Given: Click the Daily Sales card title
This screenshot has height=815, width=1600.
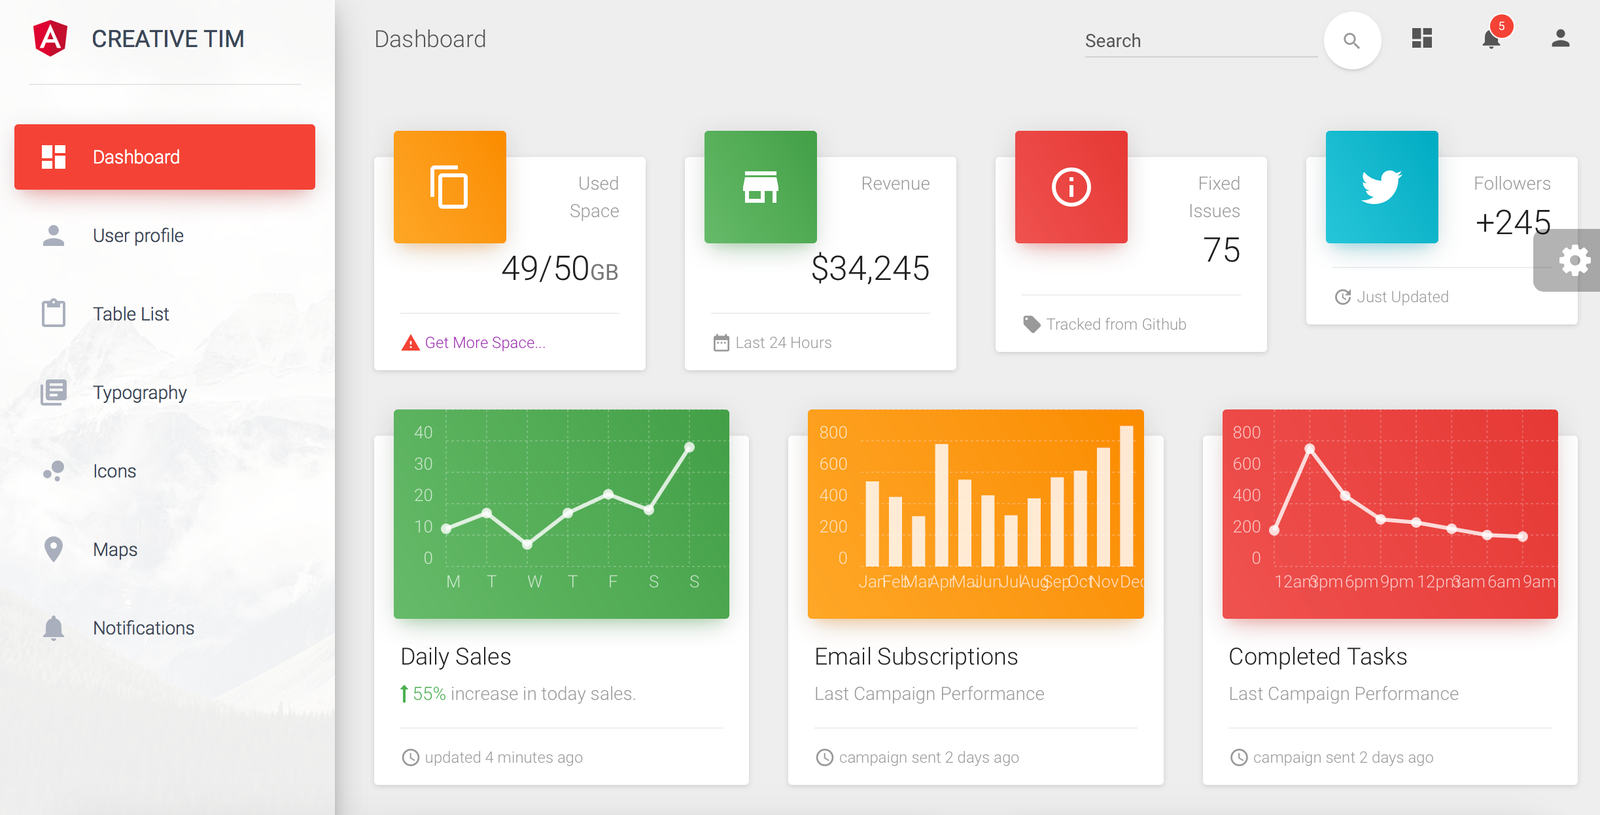Looking at the screenshot, I should pyautogui.click(x=456, y=657).
